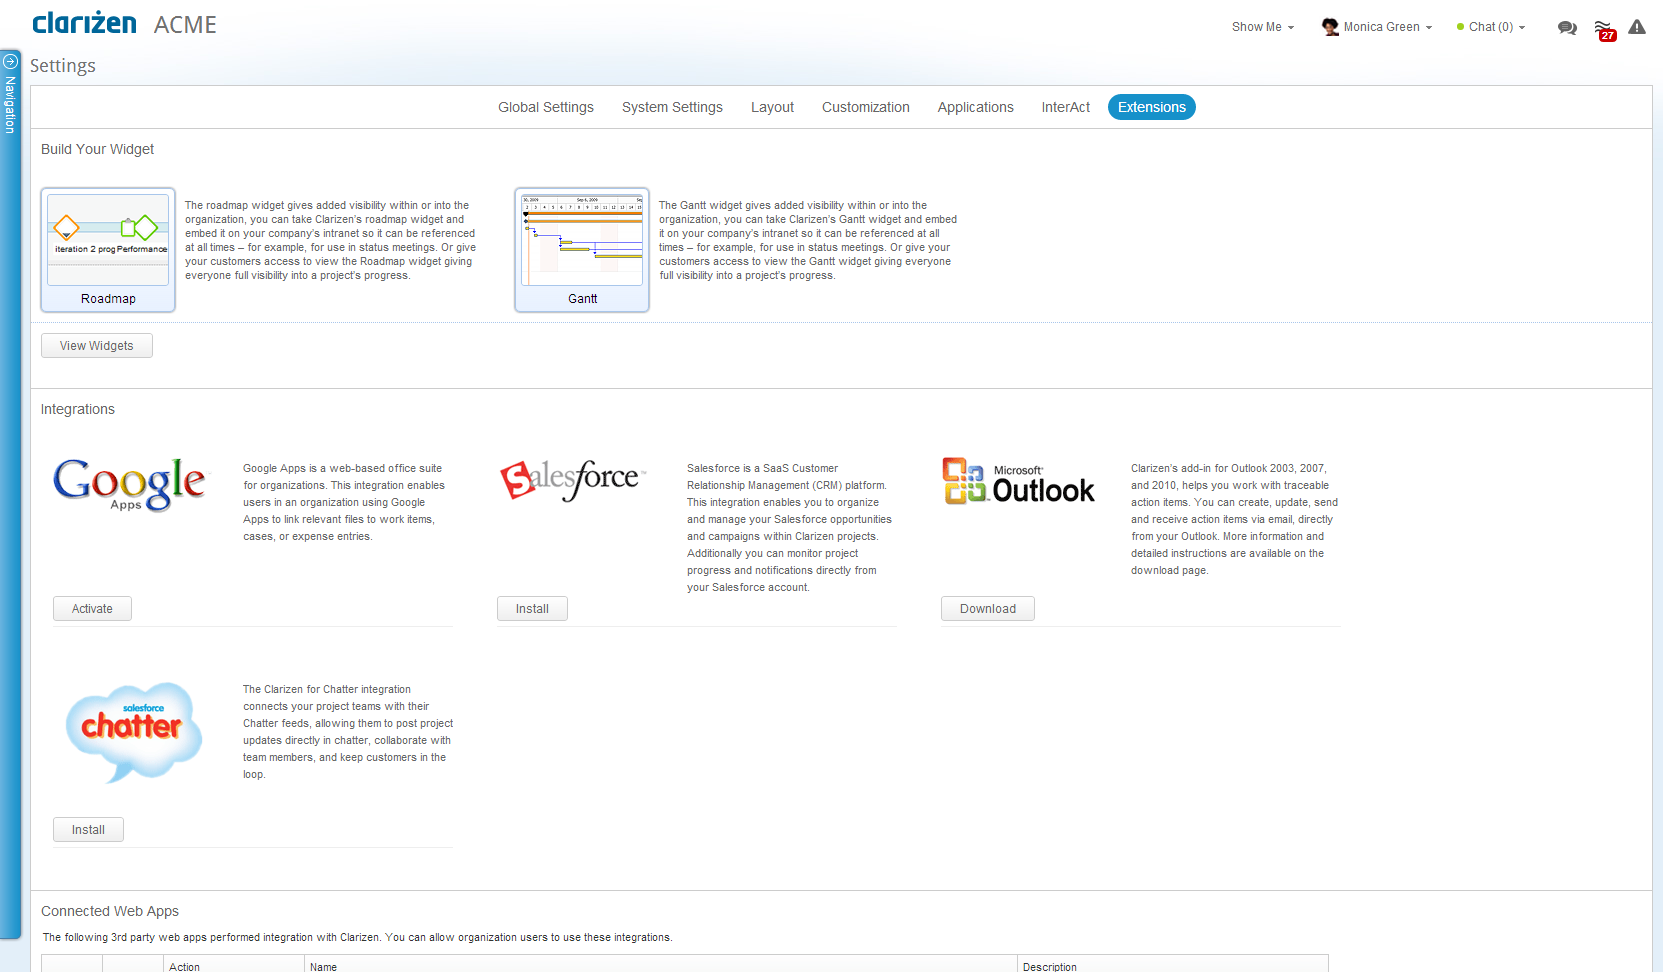1663x972 pixels.
Task: Download the Outlook add-in
Action: (x=987, y=609)
